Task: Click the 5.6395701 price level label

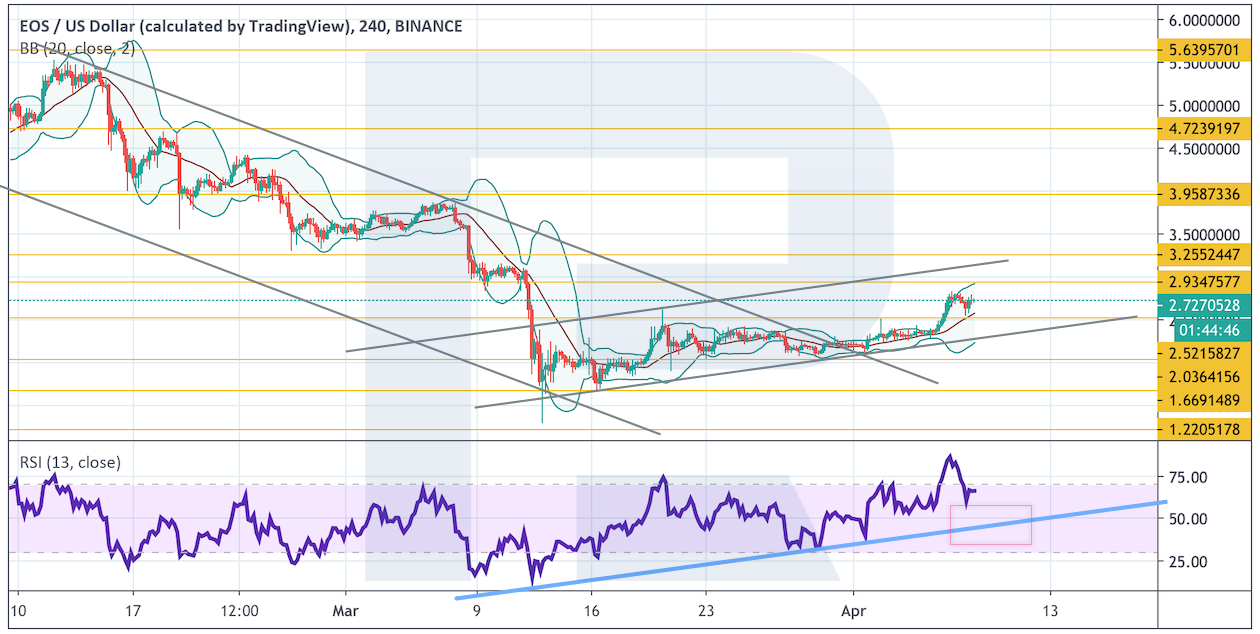Action: click(1204, 49)
